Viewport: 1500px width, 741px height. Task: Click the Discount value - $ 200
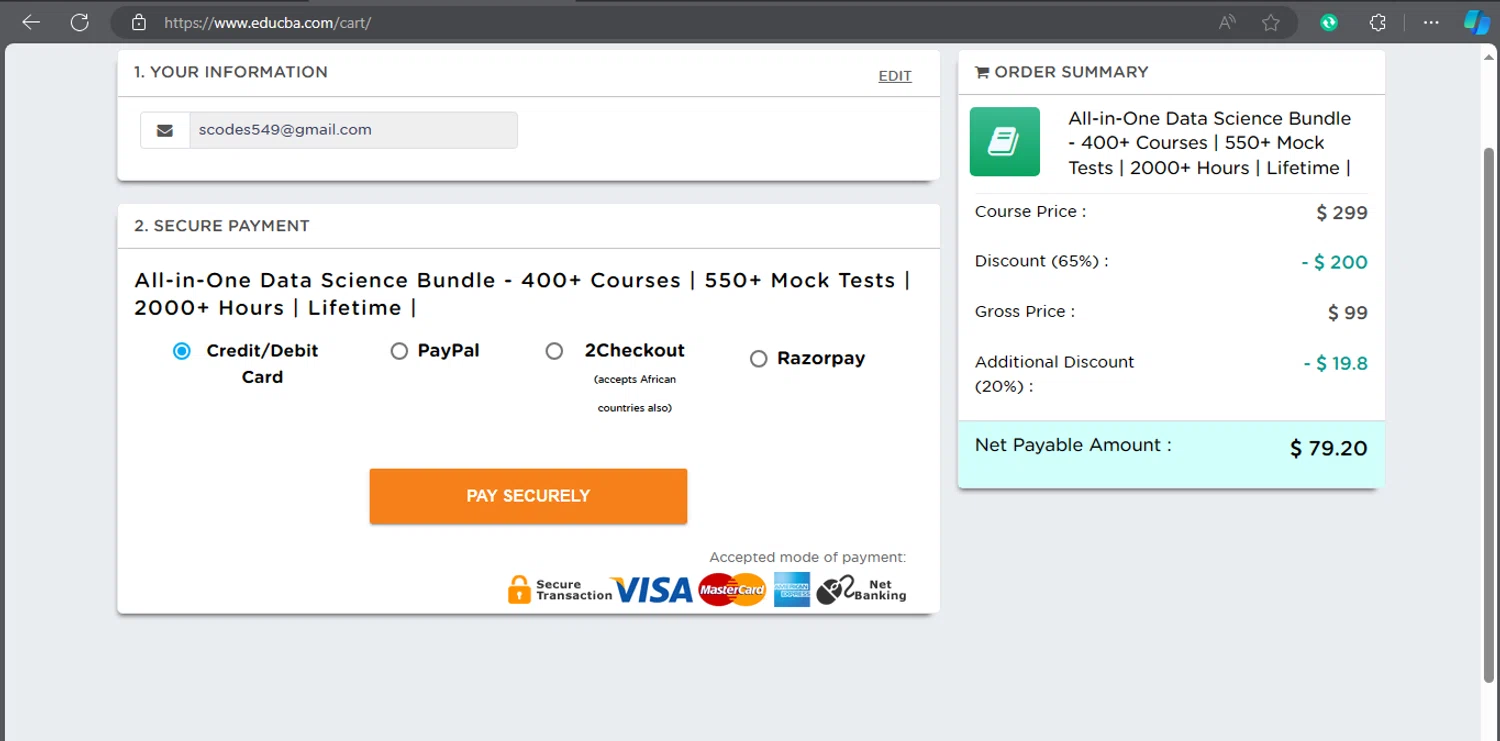[1334, 263]
